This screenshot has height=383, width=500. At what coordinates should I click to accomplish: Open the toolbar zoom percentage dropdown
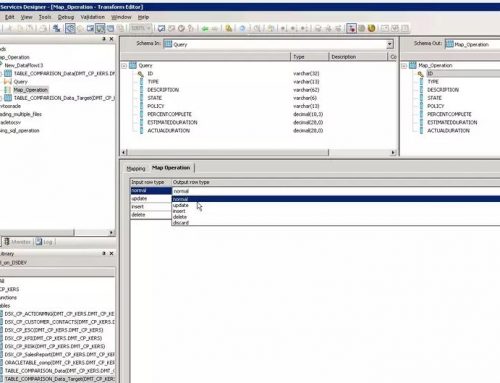tap(149, 28)
